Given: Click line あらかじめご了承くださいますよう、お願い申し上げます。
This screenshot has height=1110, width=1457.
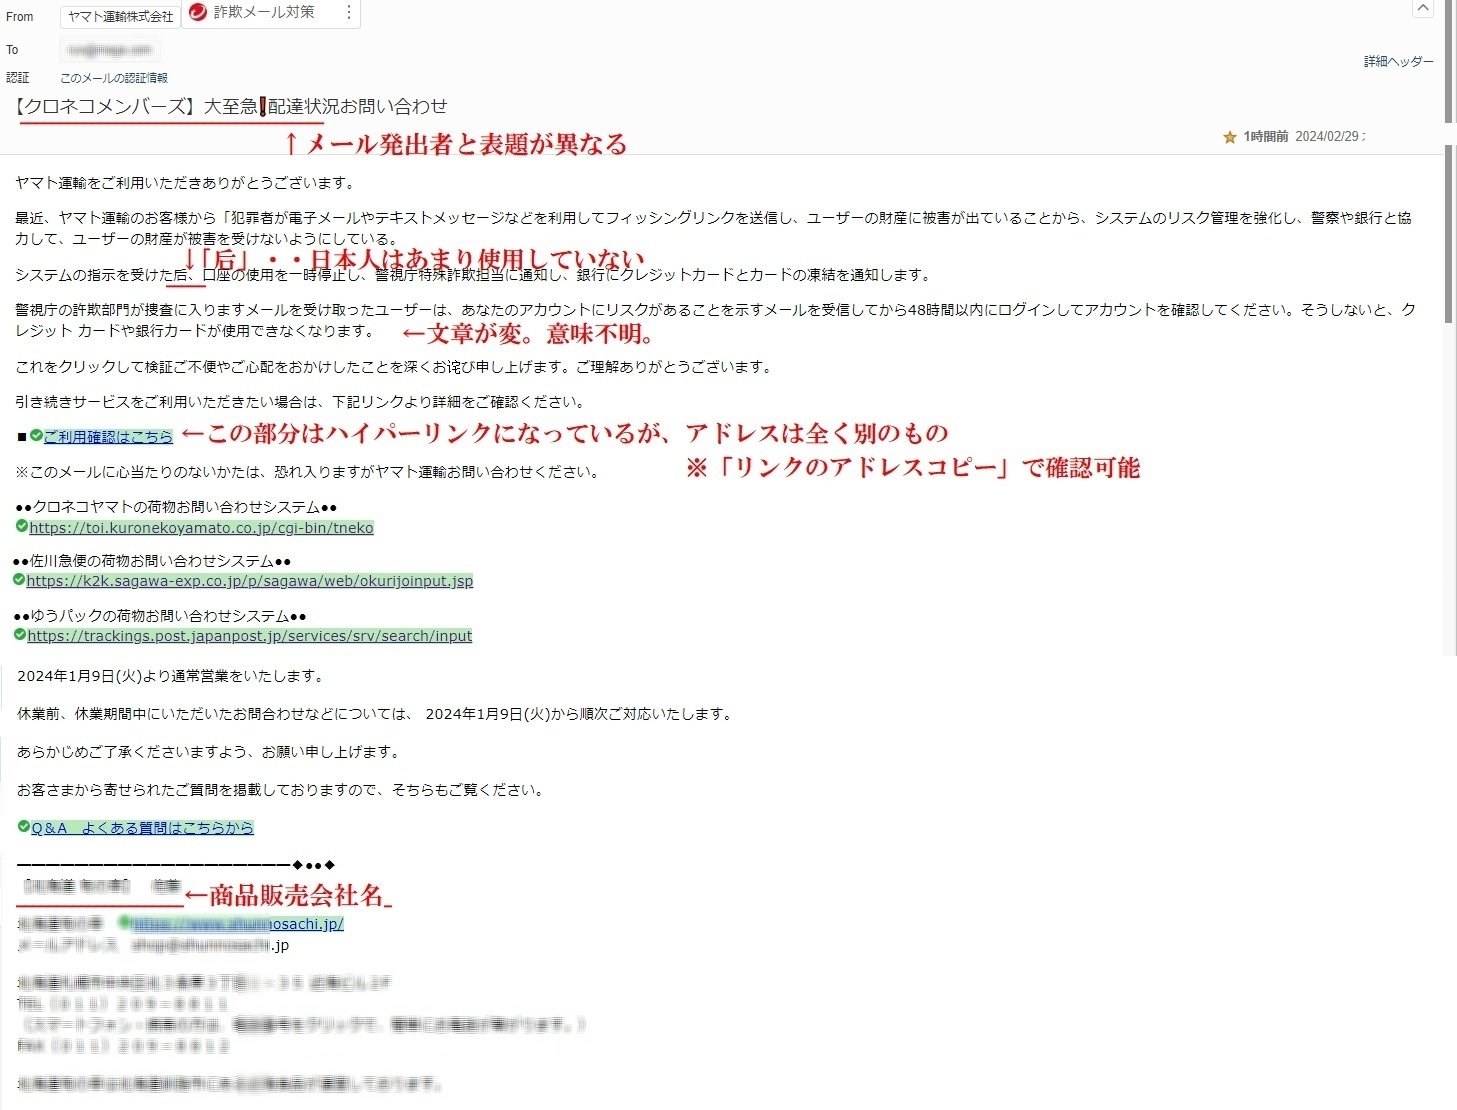Looking at the screenshot, I should 209,752.
